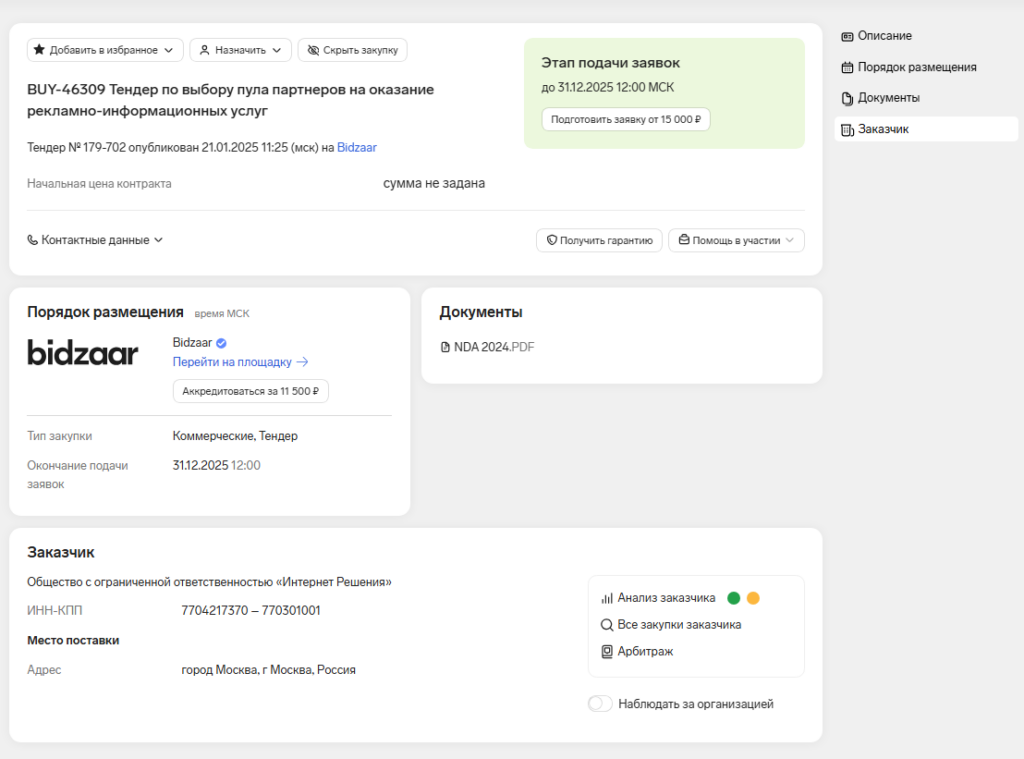This screenshot has height=759, width=1024.
Task: Click the green customer analysis indicator dot
Action: (733, 598)
